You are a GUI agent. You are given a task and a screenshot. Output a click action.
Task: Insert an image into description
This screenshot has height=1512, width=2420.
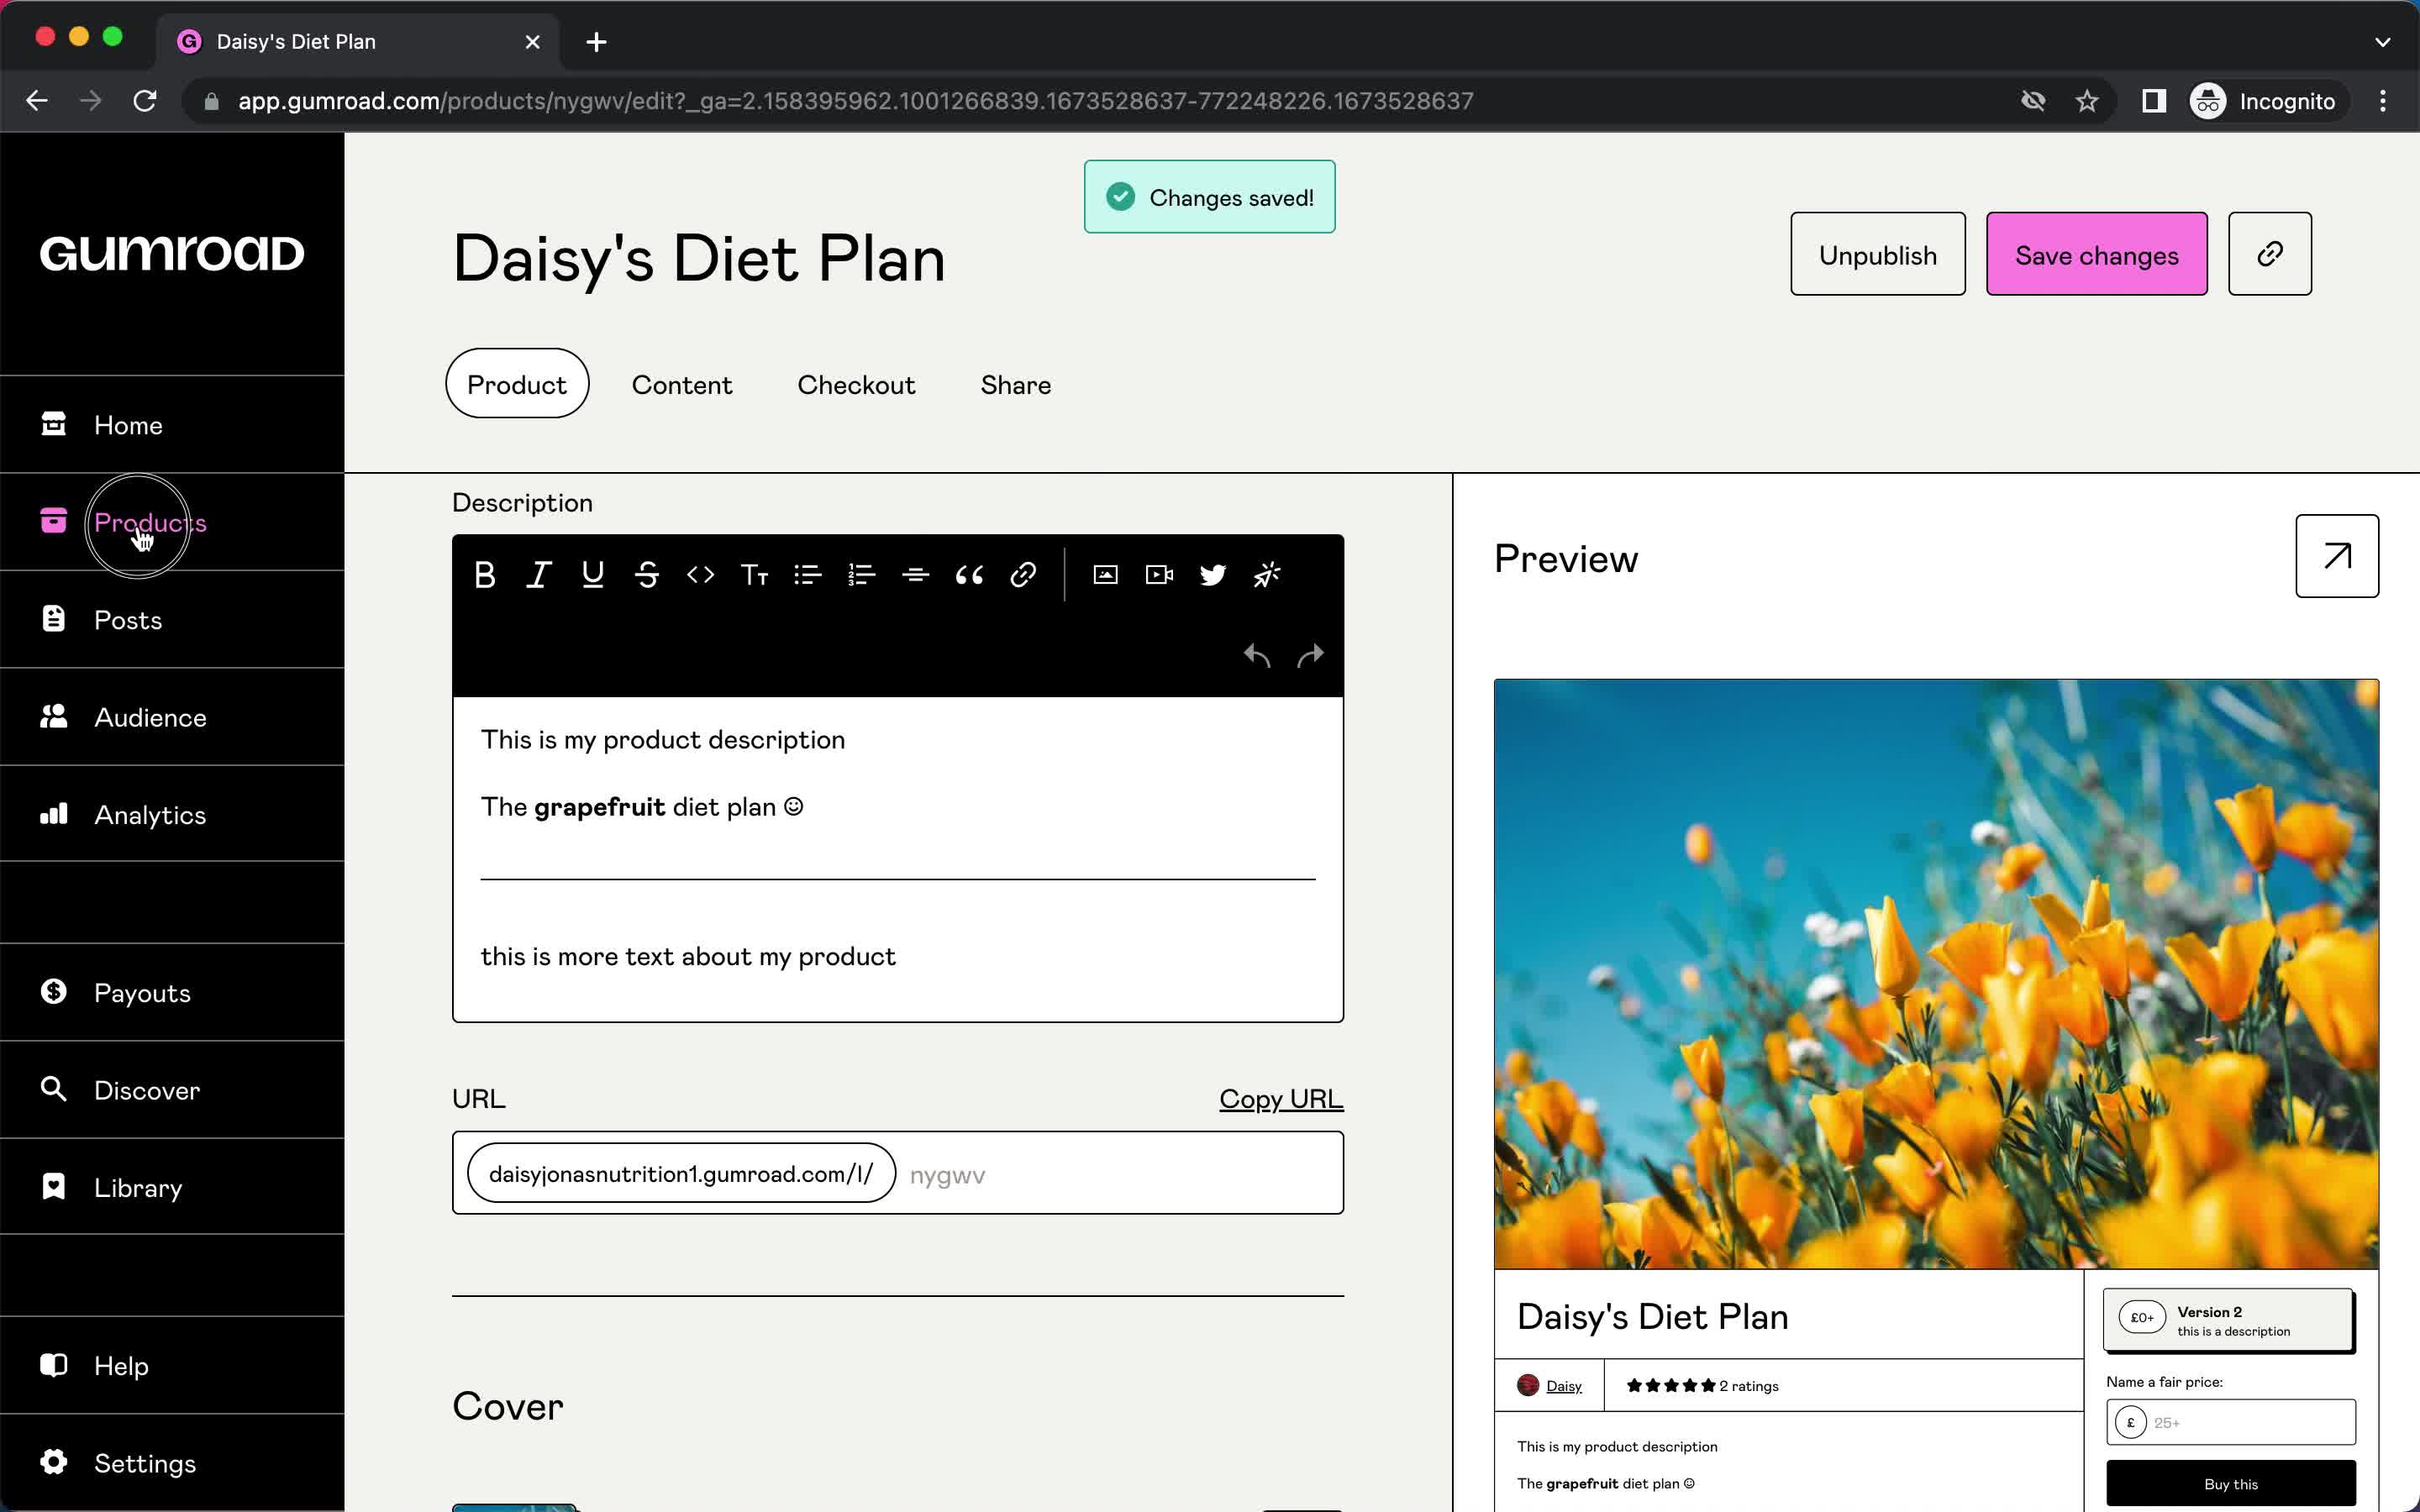point(1107,573)
